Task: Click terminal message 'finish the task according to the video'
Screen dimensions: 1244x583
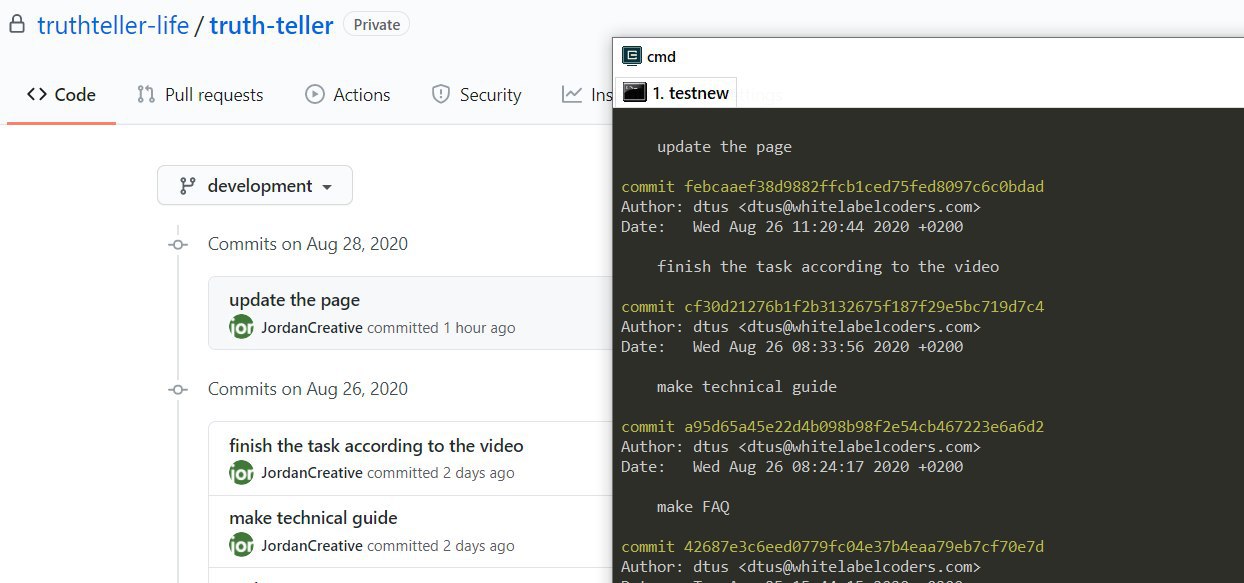Action: (x=828, y=267)
